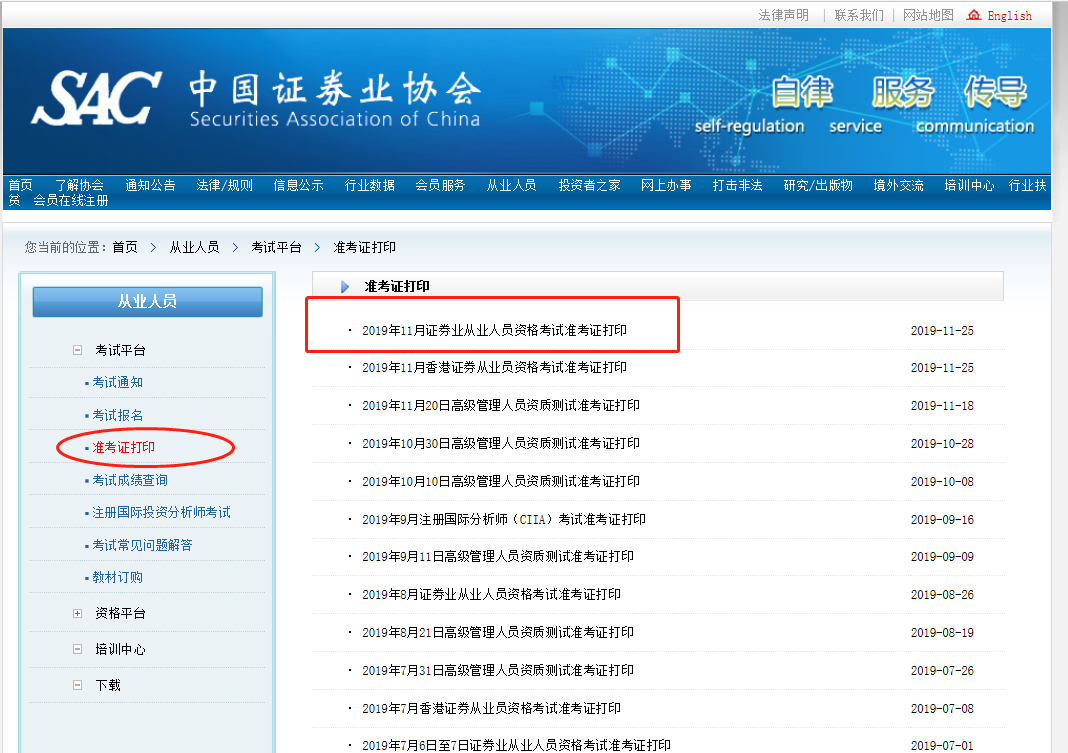The width and height of the screenshot is (1068, 753).
Task: Select 投资者之家 from the navigation menu
Action: (589, 185)
